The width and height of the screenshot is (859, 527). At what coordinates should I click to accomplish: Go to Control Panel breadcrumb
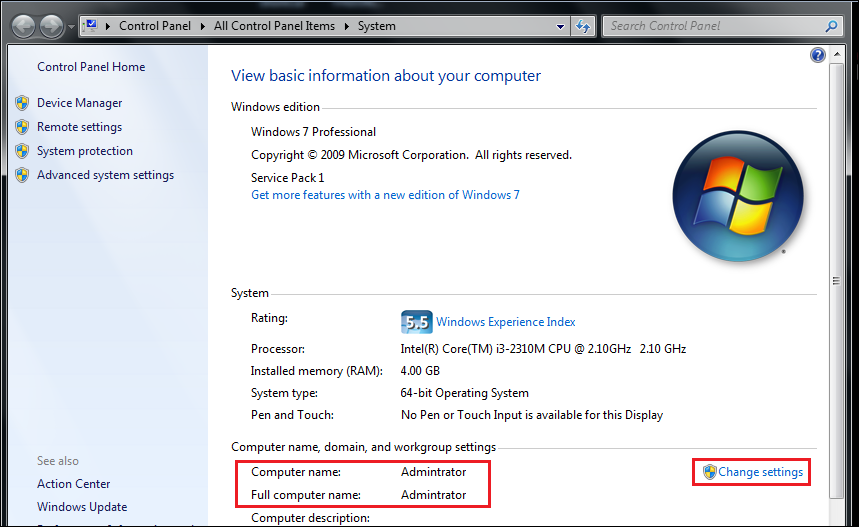click(155, 26)
